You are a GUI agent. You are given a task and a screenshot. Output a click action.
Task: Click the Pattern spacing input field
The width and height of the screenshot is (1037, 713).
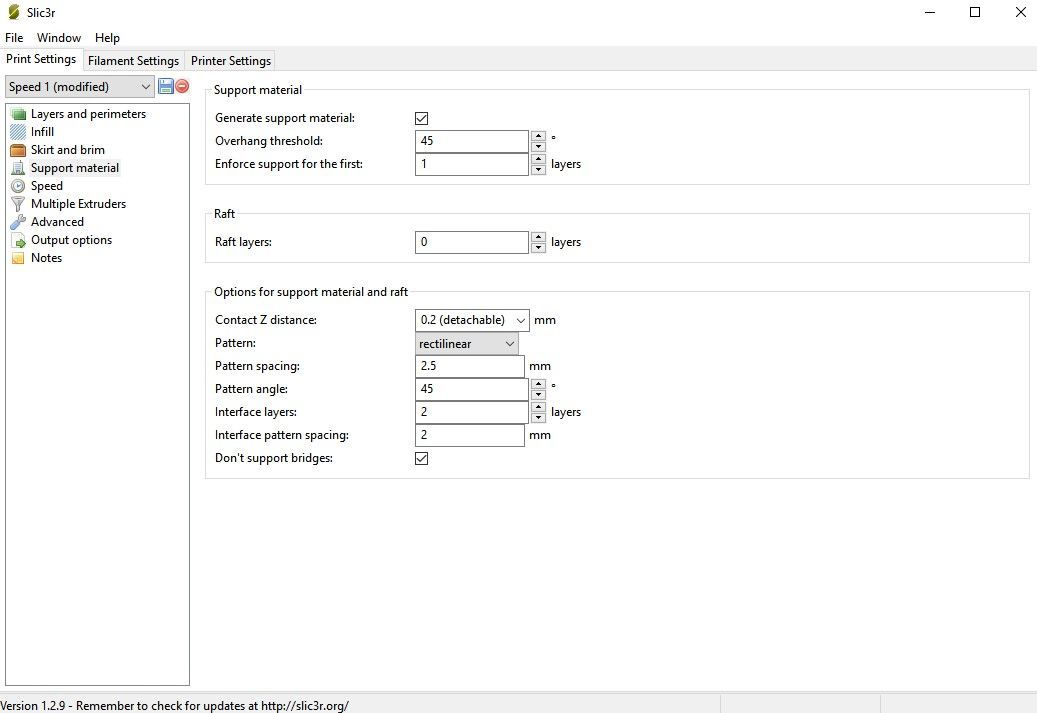point(470,366)
